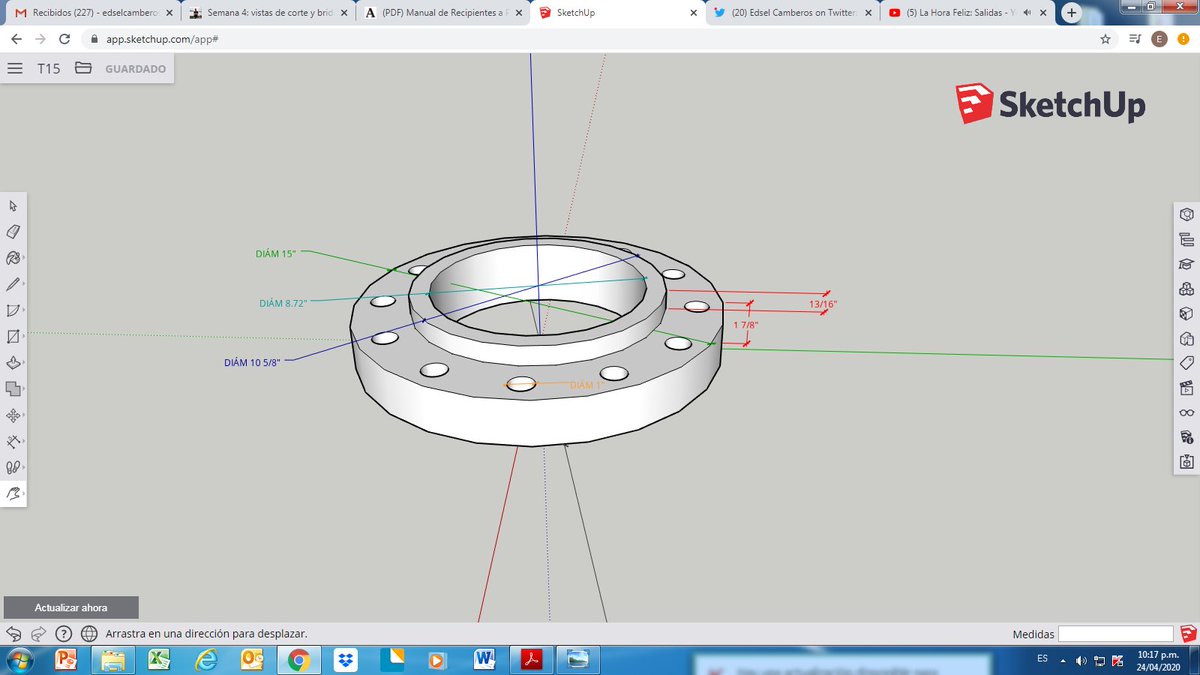Switch to La Hora Feliz YouTube tab
1200x675 pixels.
click(966, 13)
